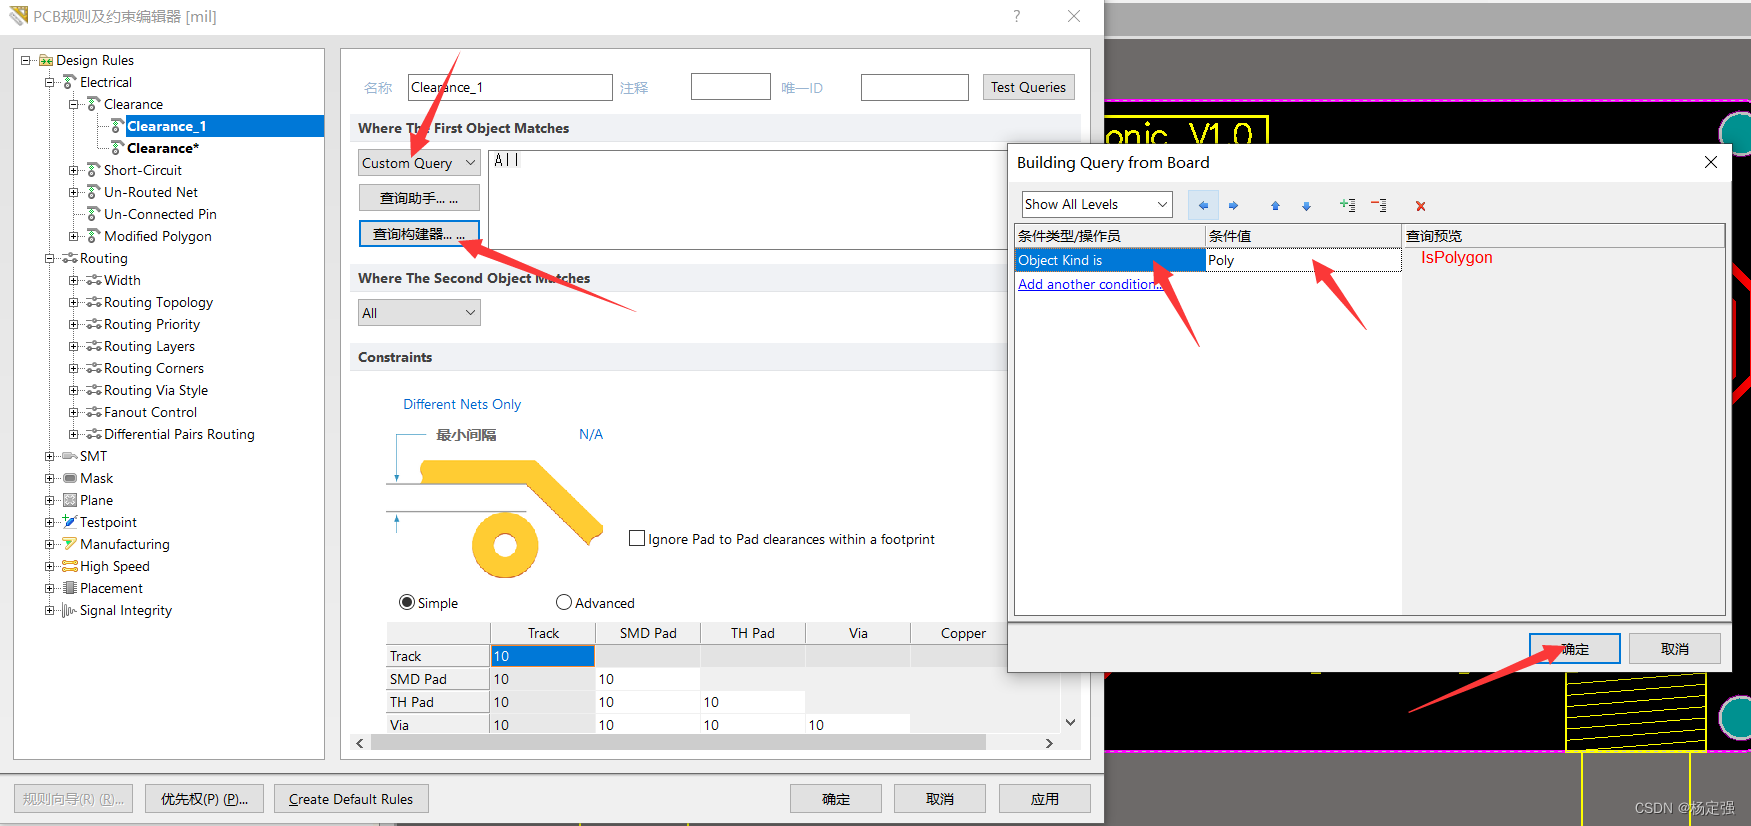Click the right arrow in query builder toolbar
This screenshot has width=1751, height=826.
[x=1233, y=205]
